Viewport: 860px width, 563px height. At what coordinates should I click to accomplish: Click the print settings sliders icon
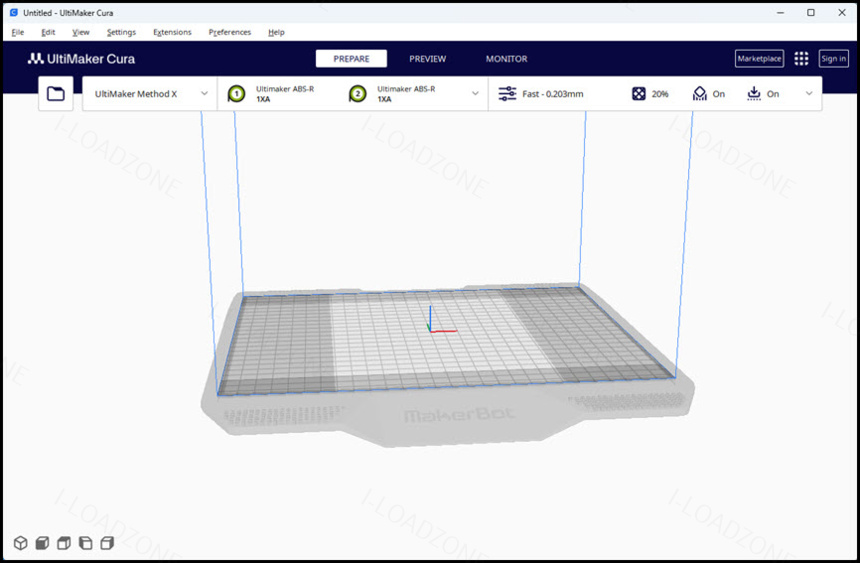pyautogui.click(x=507, y=94)
